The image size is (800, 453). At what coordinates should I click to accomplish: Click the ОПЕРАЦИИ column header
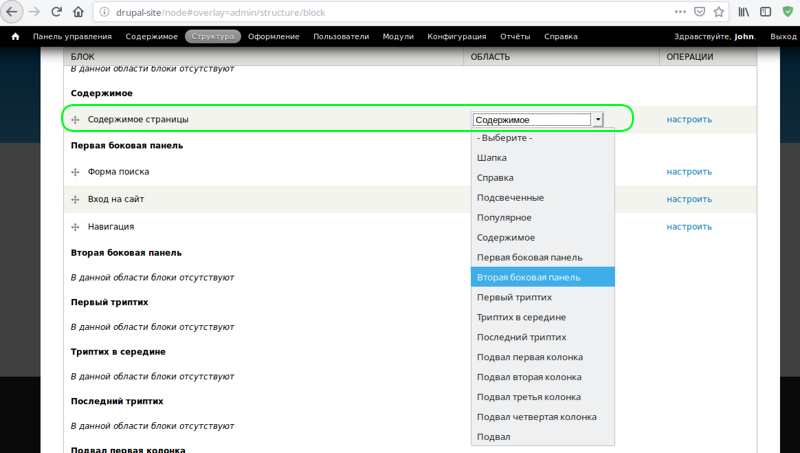690,57
